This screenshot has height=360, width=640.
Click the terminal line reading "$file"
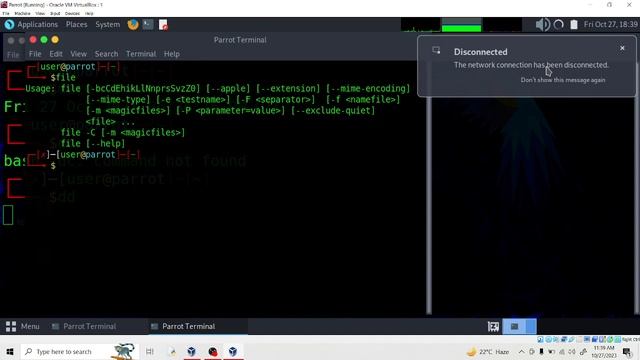pyautogui.click(x=63, y=78)
